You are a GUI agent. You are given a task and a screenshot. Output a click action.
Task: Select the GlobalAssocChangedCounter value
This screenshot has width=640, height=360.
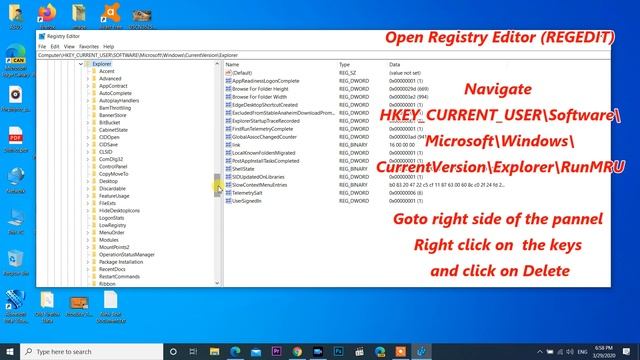(264, 137)
